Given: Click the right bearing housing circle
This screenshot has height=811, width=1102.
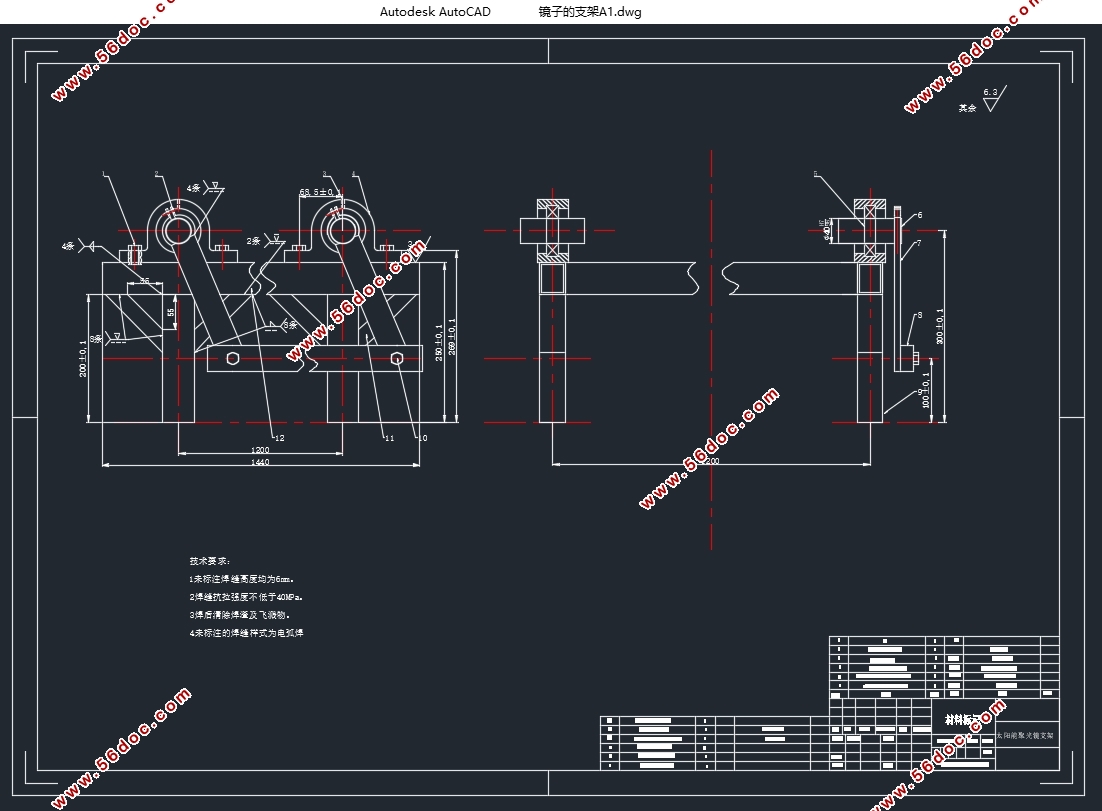Looking at the screenshot, I should (343, 230).
